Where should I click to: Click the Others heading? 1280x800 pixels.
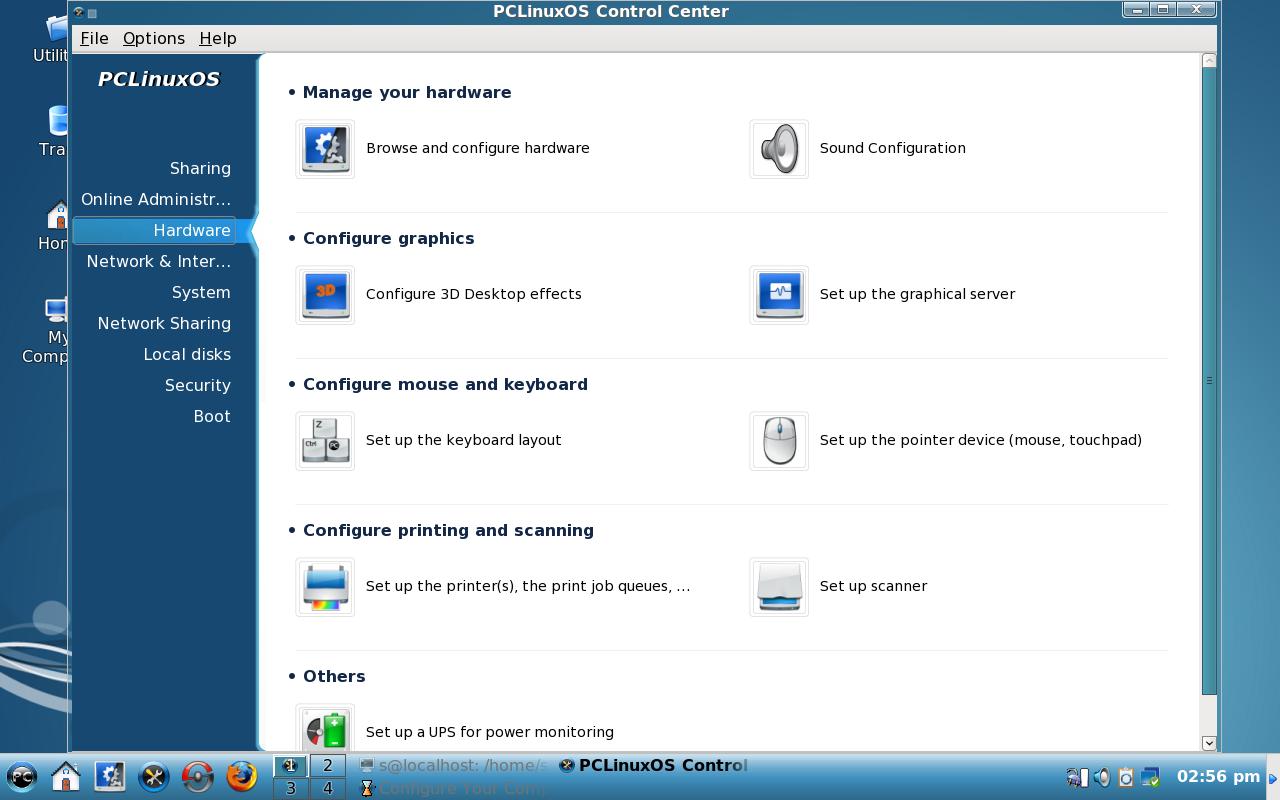pos(334,676)
